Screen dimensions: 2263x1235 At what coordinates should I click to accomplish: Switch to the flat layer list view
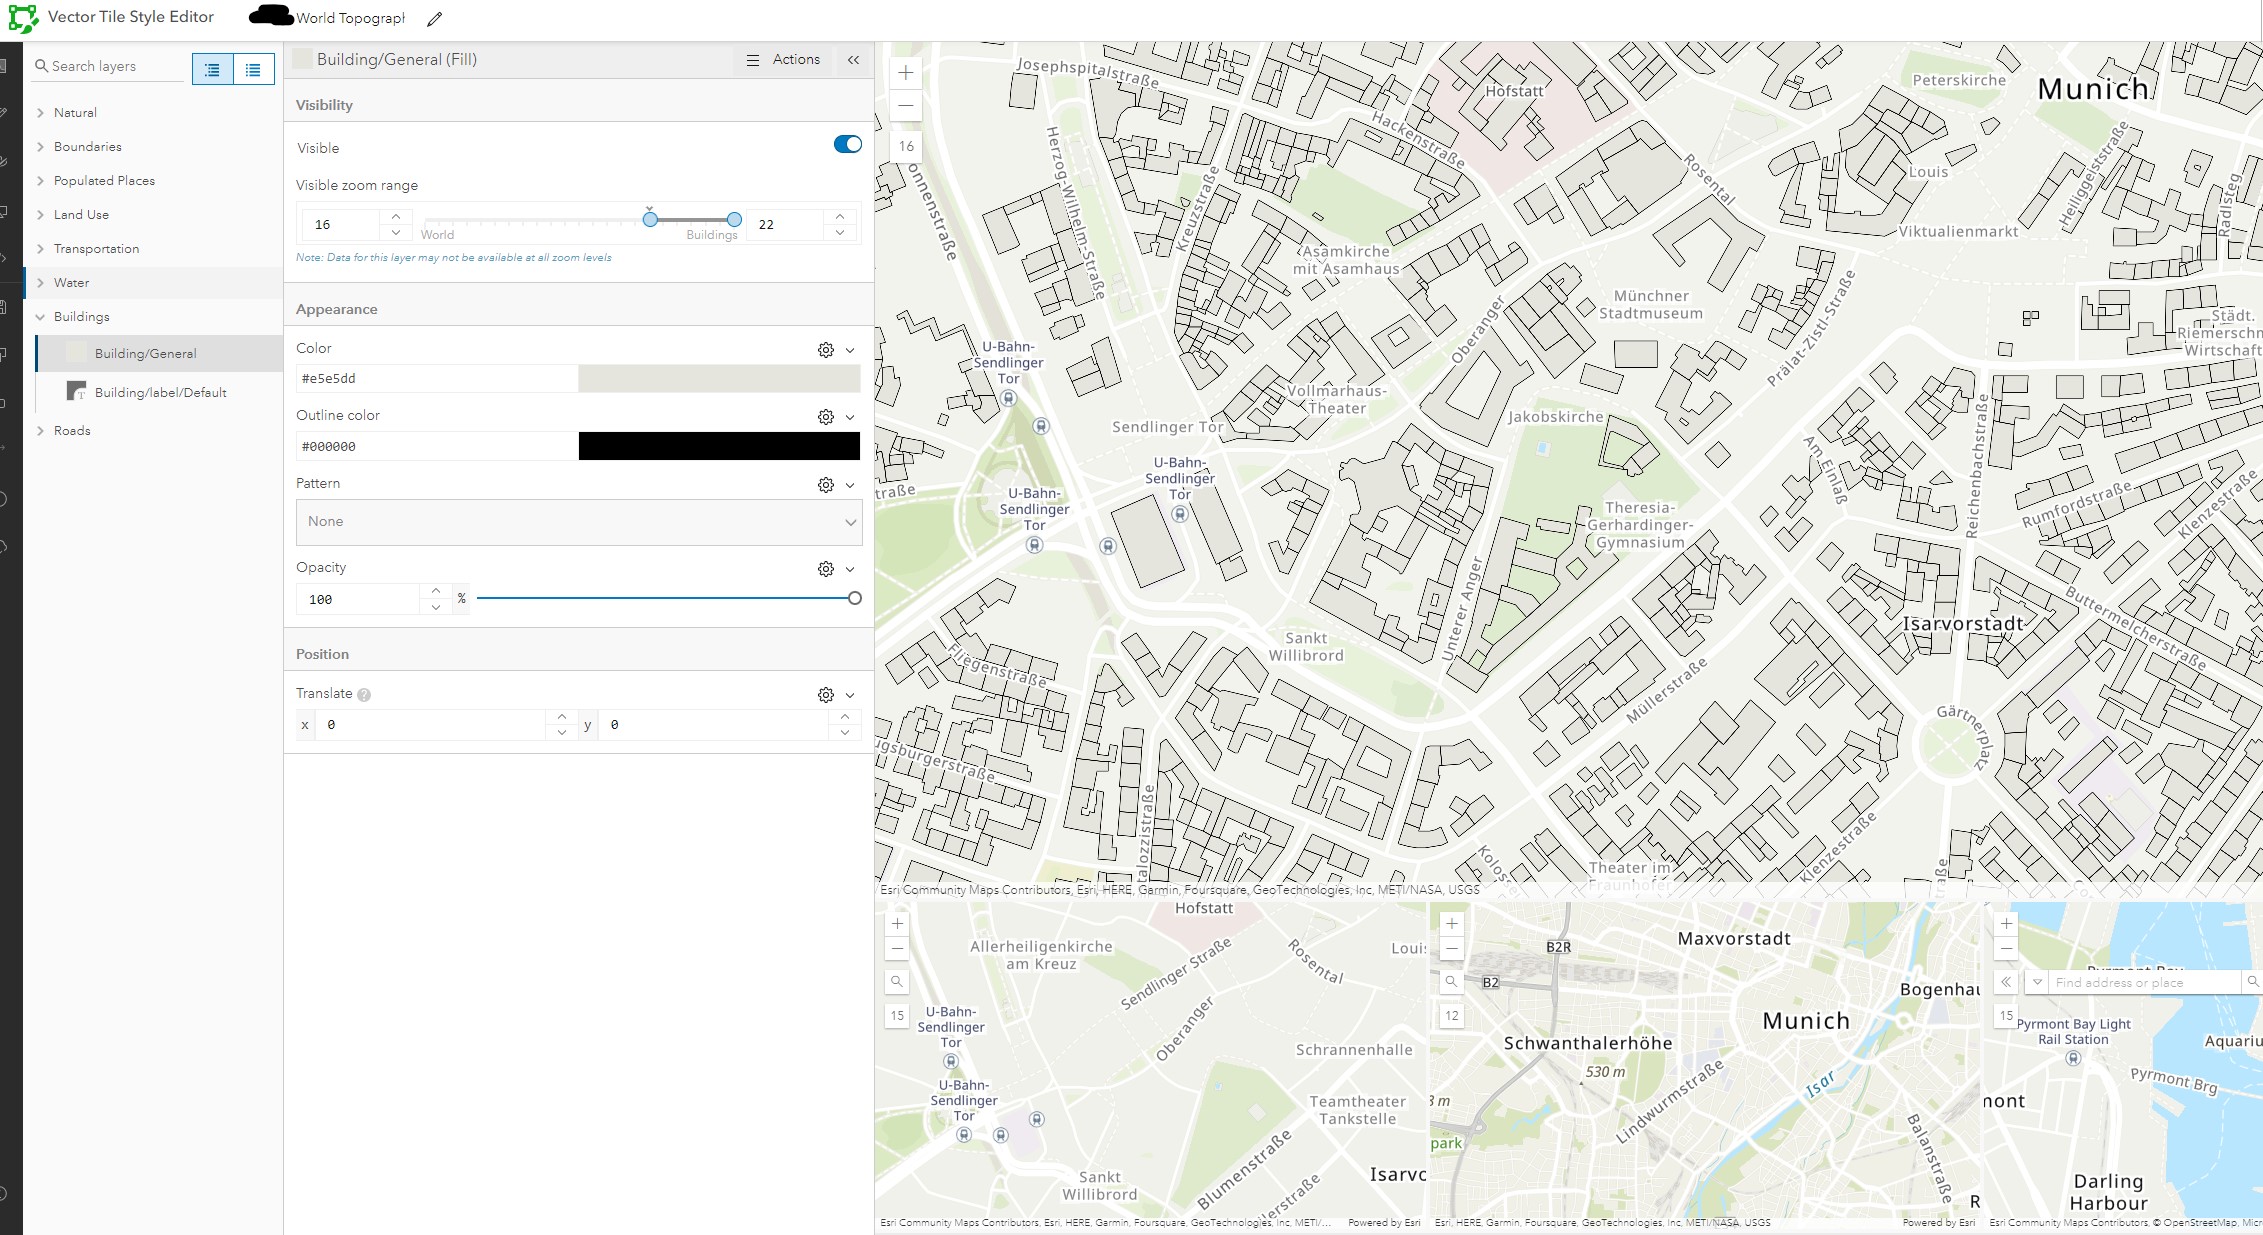(x=253, y=69)
